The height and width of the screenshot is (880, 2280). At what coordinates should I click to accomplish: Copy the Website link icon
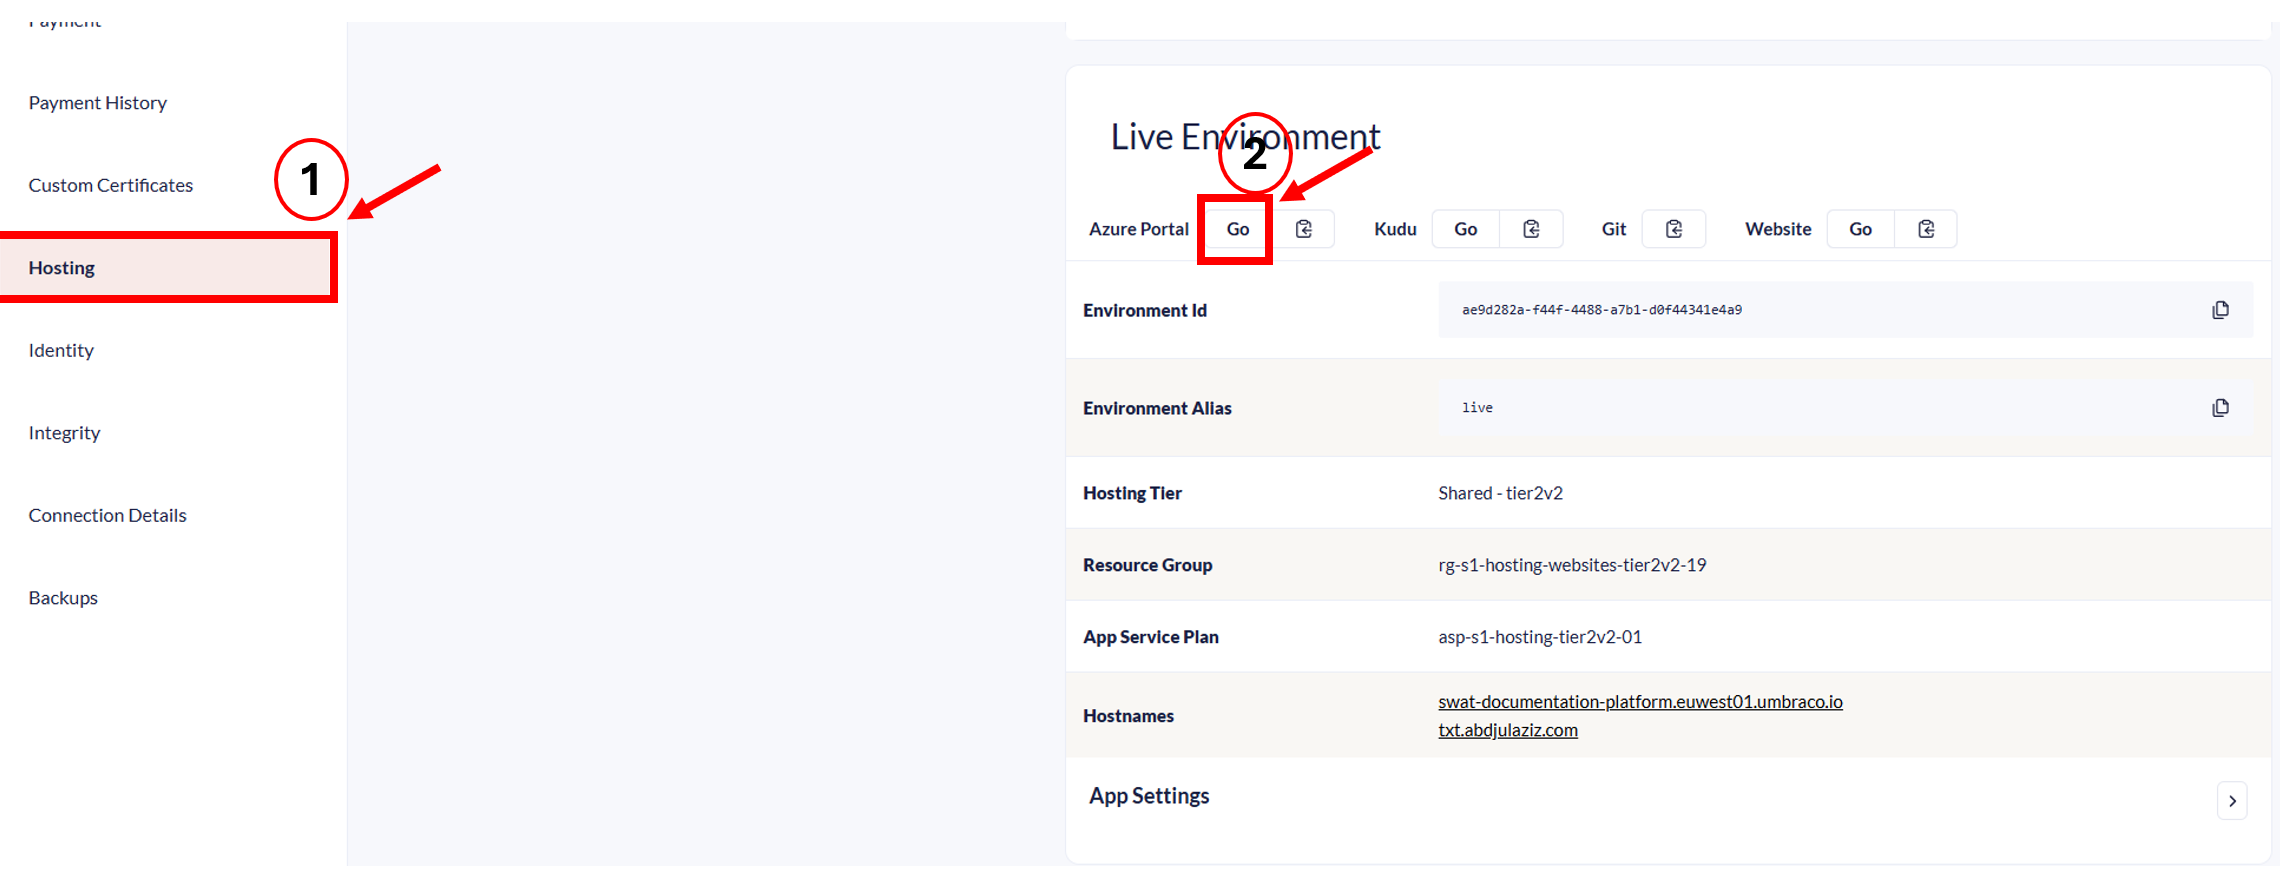1926,229
